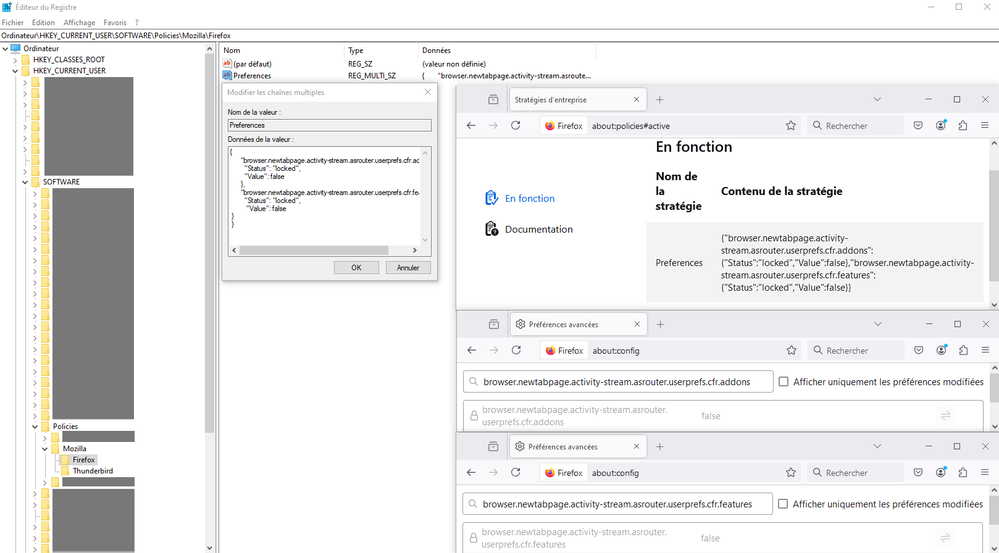The height and width of the screenshot is (553, 999).
Task: Click Annuler to cancel the edit dialog
Action: point(408,268)
